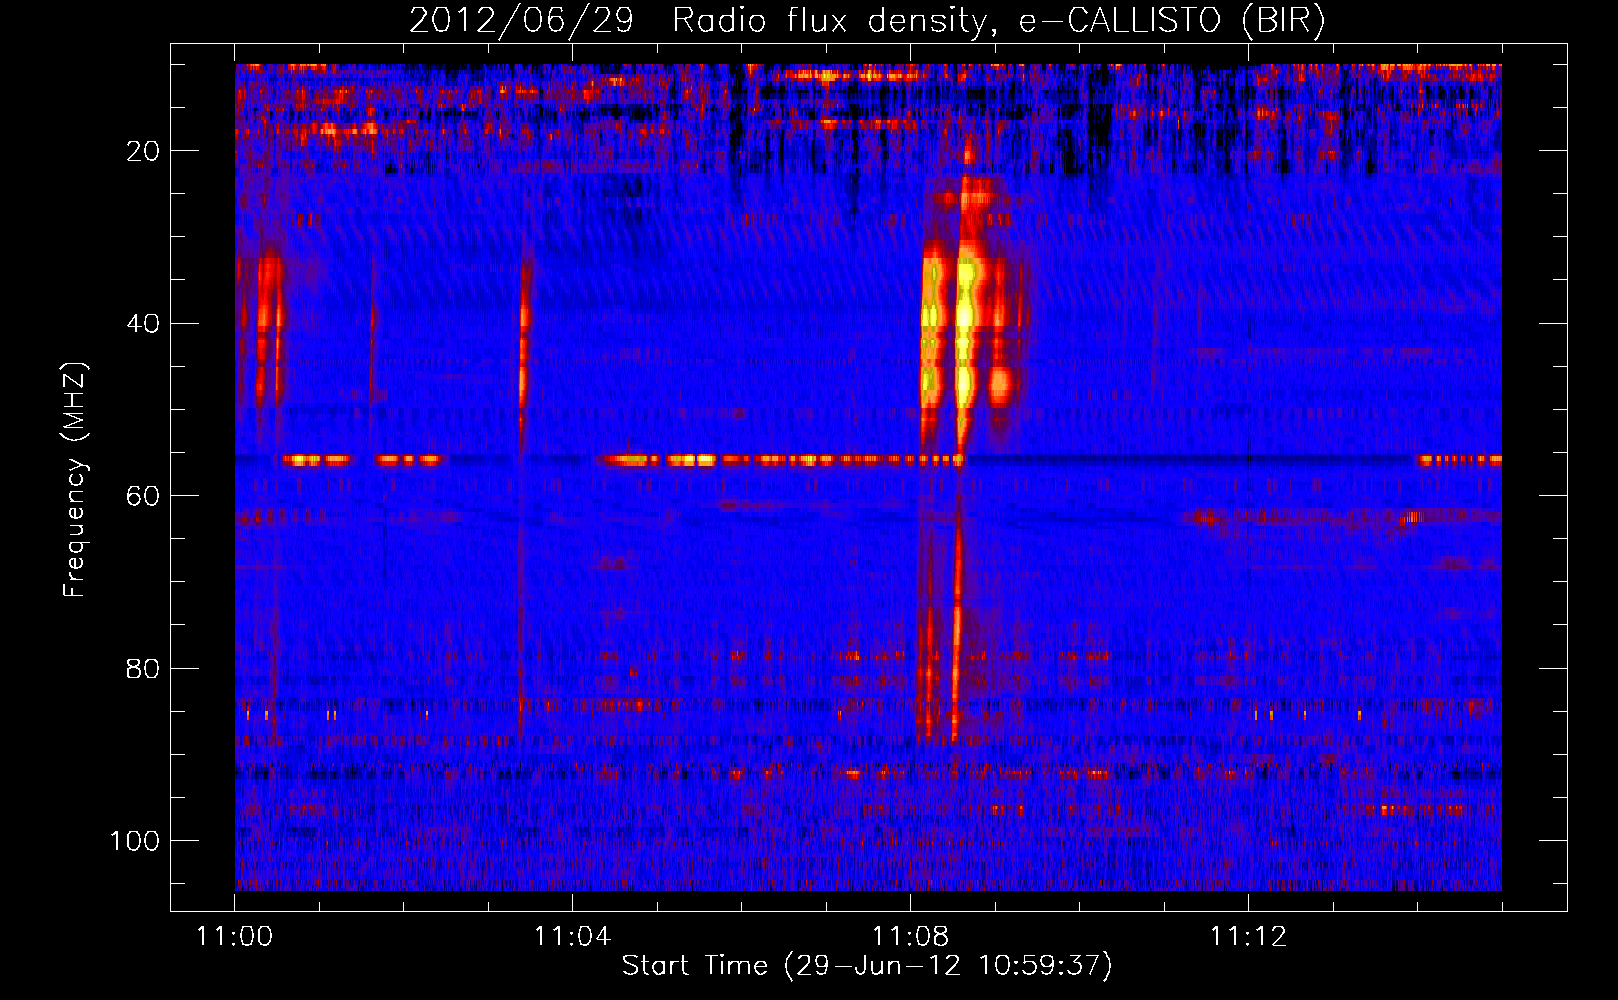Click the '20' frequency tick label

coord(144,151)
